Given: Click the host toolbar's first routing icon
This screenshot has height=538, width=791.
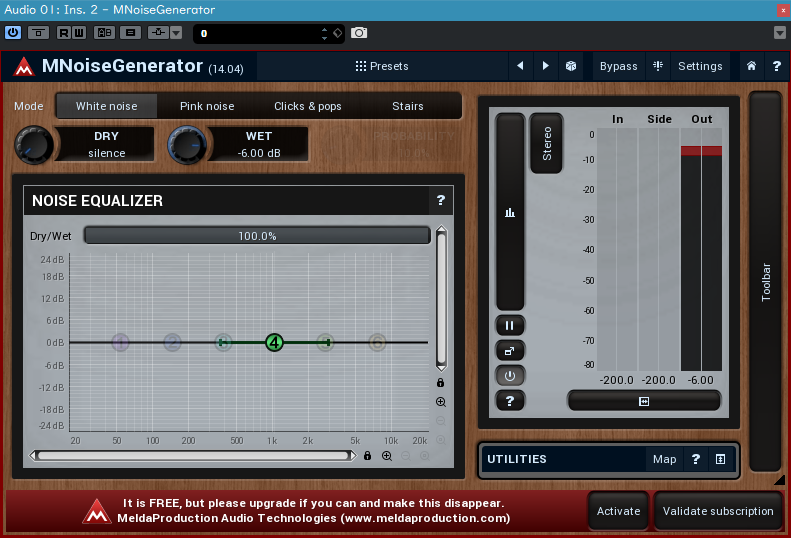Looking at the screenshot, I should coord(38,33).
